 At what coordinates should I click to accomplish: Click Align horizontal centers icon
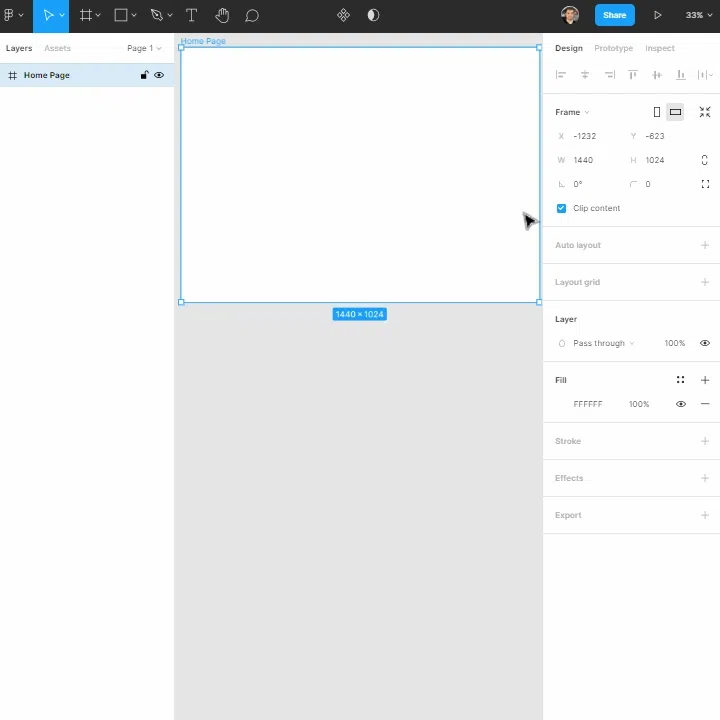[x=585, y=74]
